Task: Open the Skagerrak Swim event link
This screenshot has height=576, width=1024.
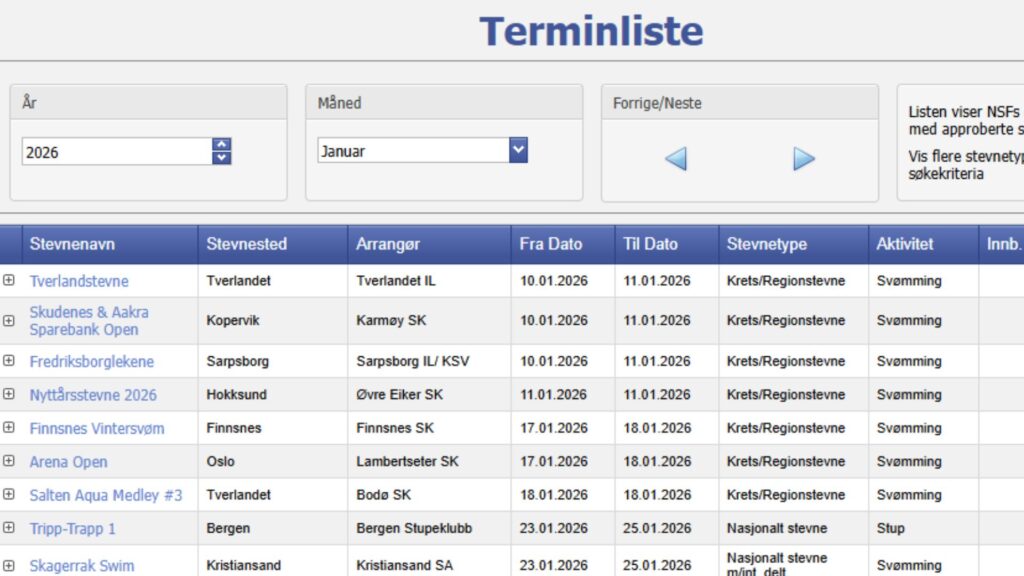Action: pyautogui.click(x=81, y=566)
